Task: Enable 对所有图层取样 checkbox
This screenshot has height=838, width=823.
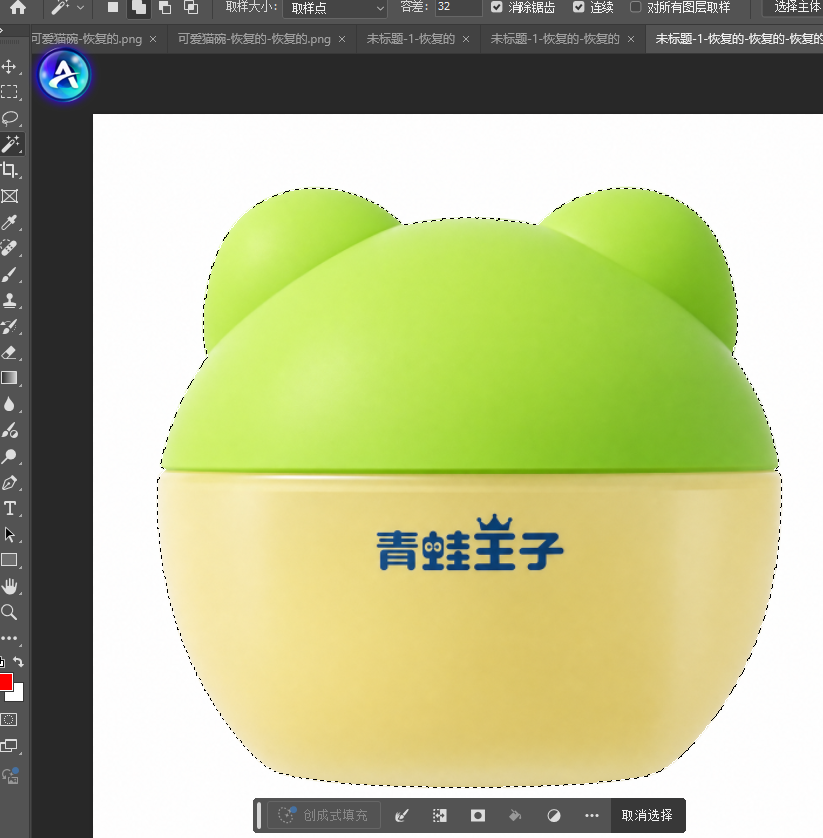Action: tap(635, 7)
